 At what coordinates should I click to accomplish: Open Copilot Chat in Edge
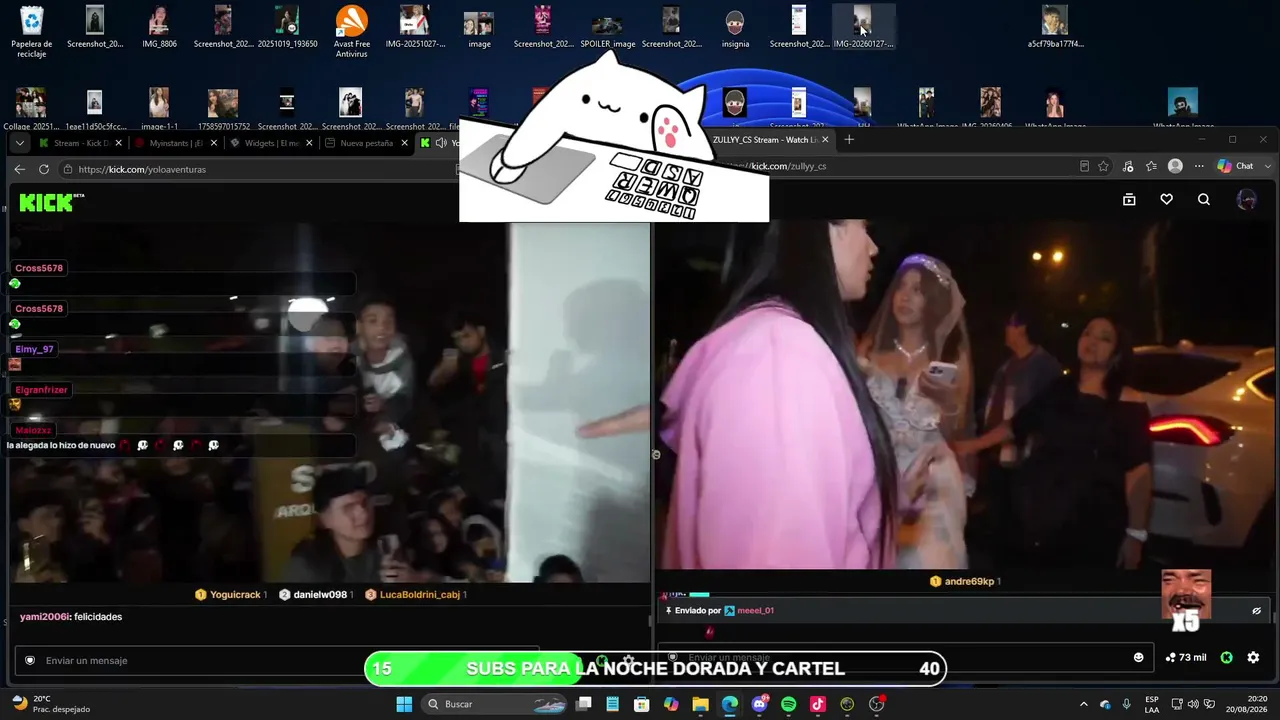pyautogui.click(x=1235, y=166)
